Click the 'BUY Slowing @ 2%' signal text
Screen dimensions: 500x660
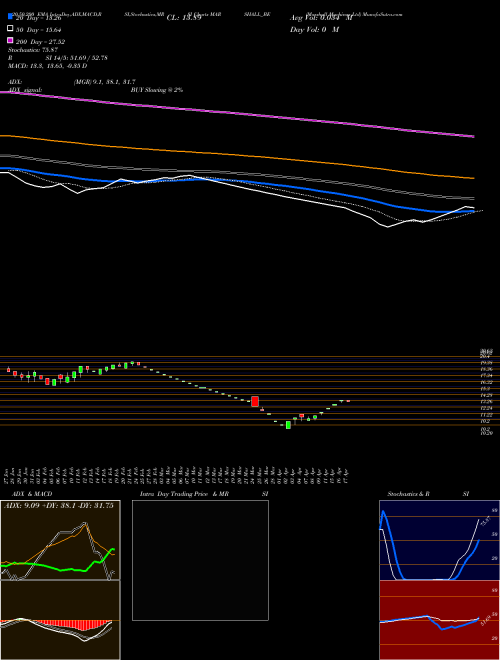tap(157, 90)
